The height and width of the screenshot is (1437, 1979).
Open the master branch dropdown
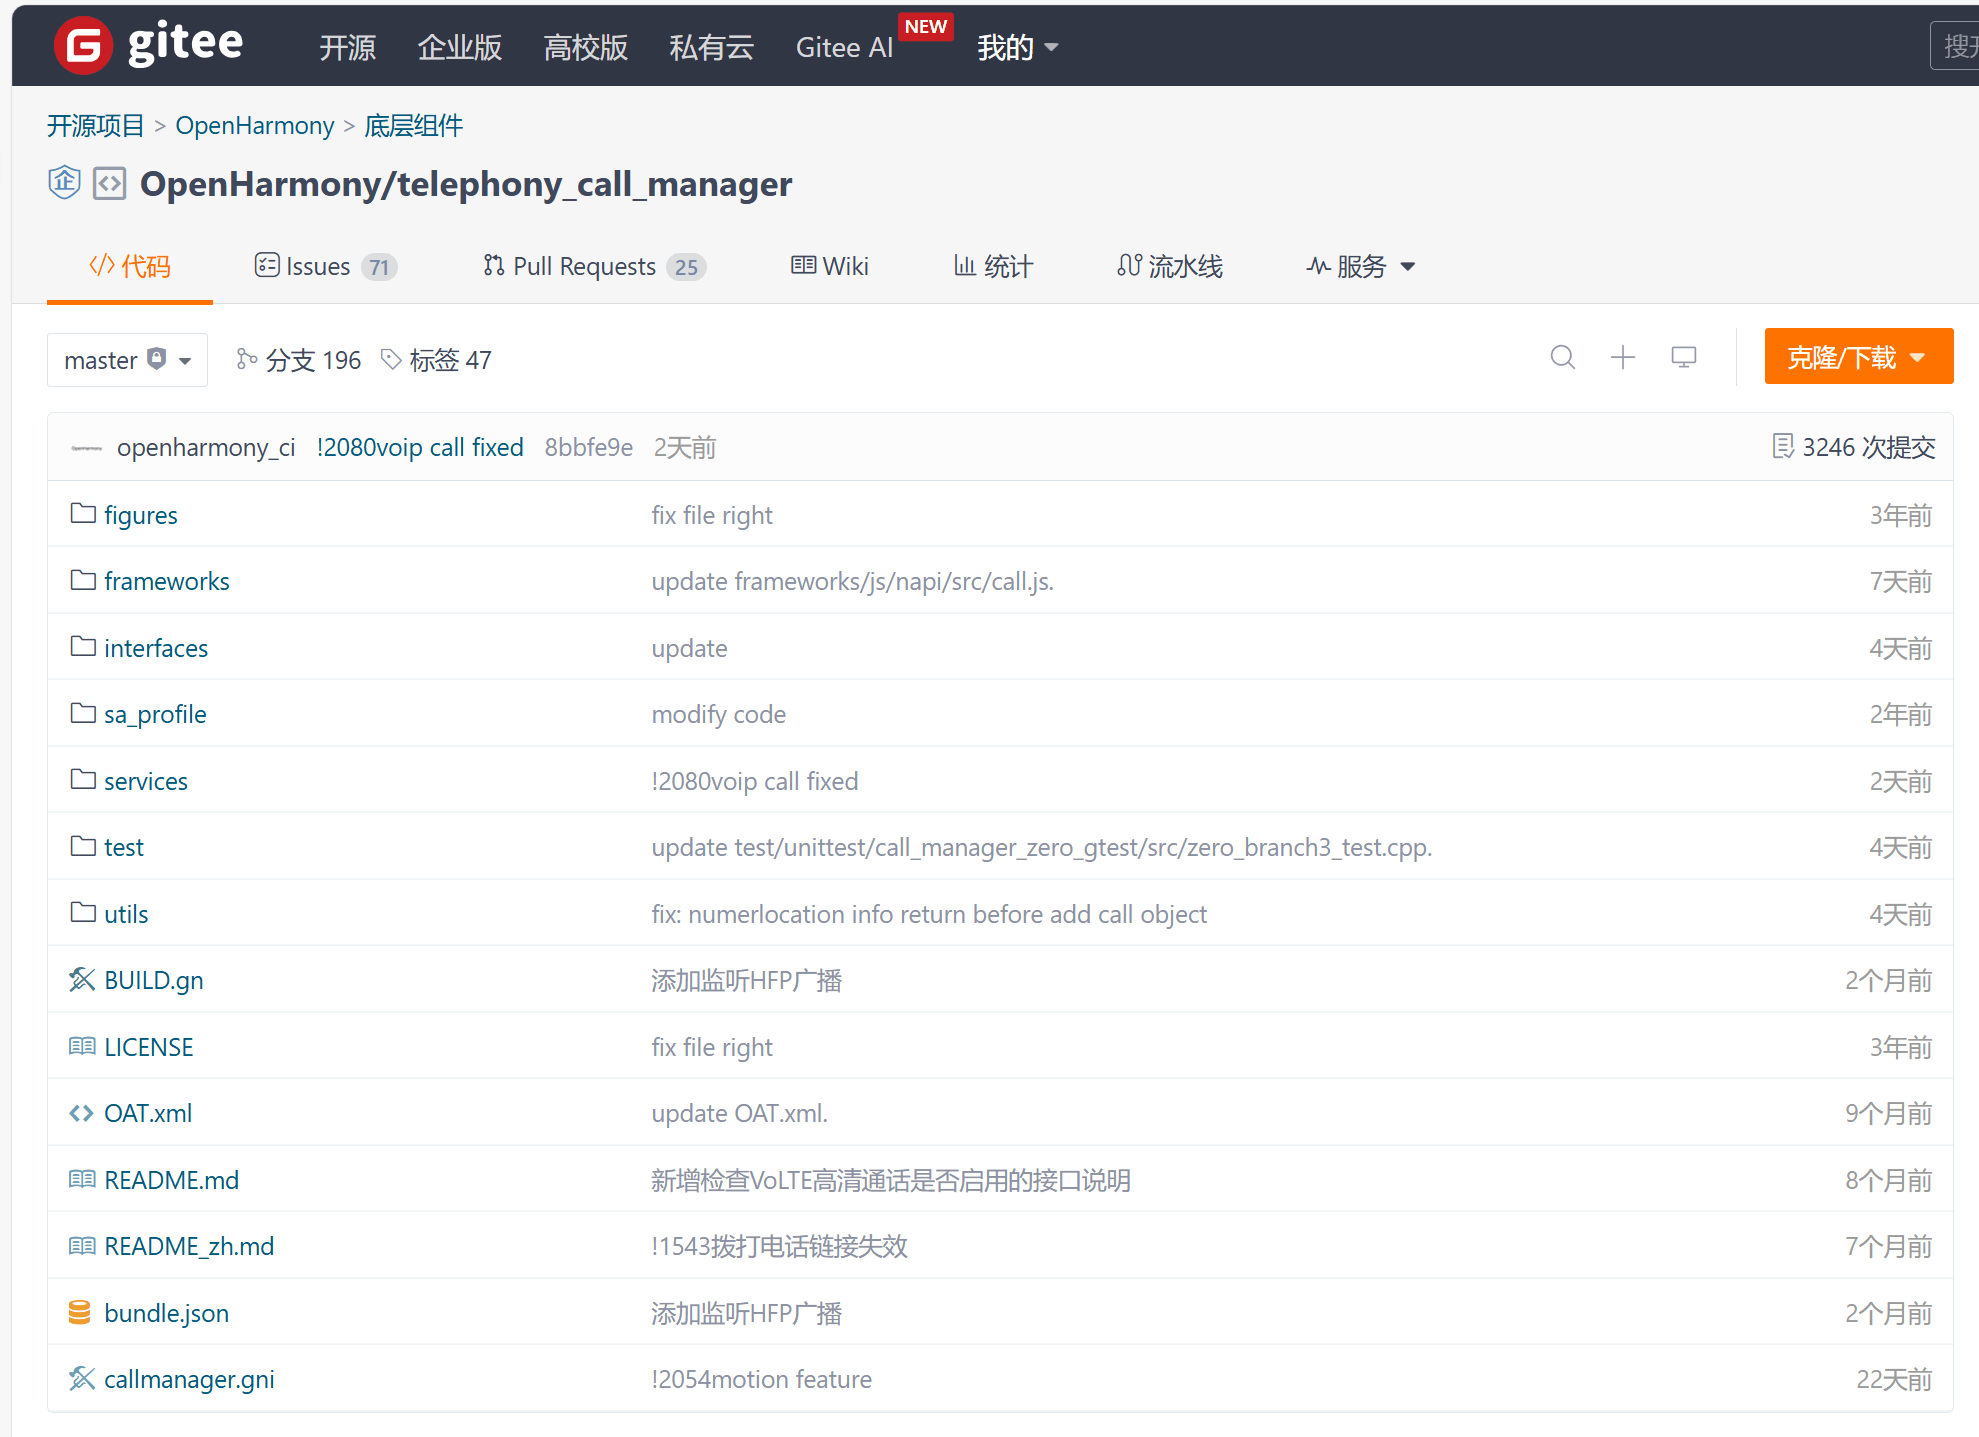[x=127, y=360]
